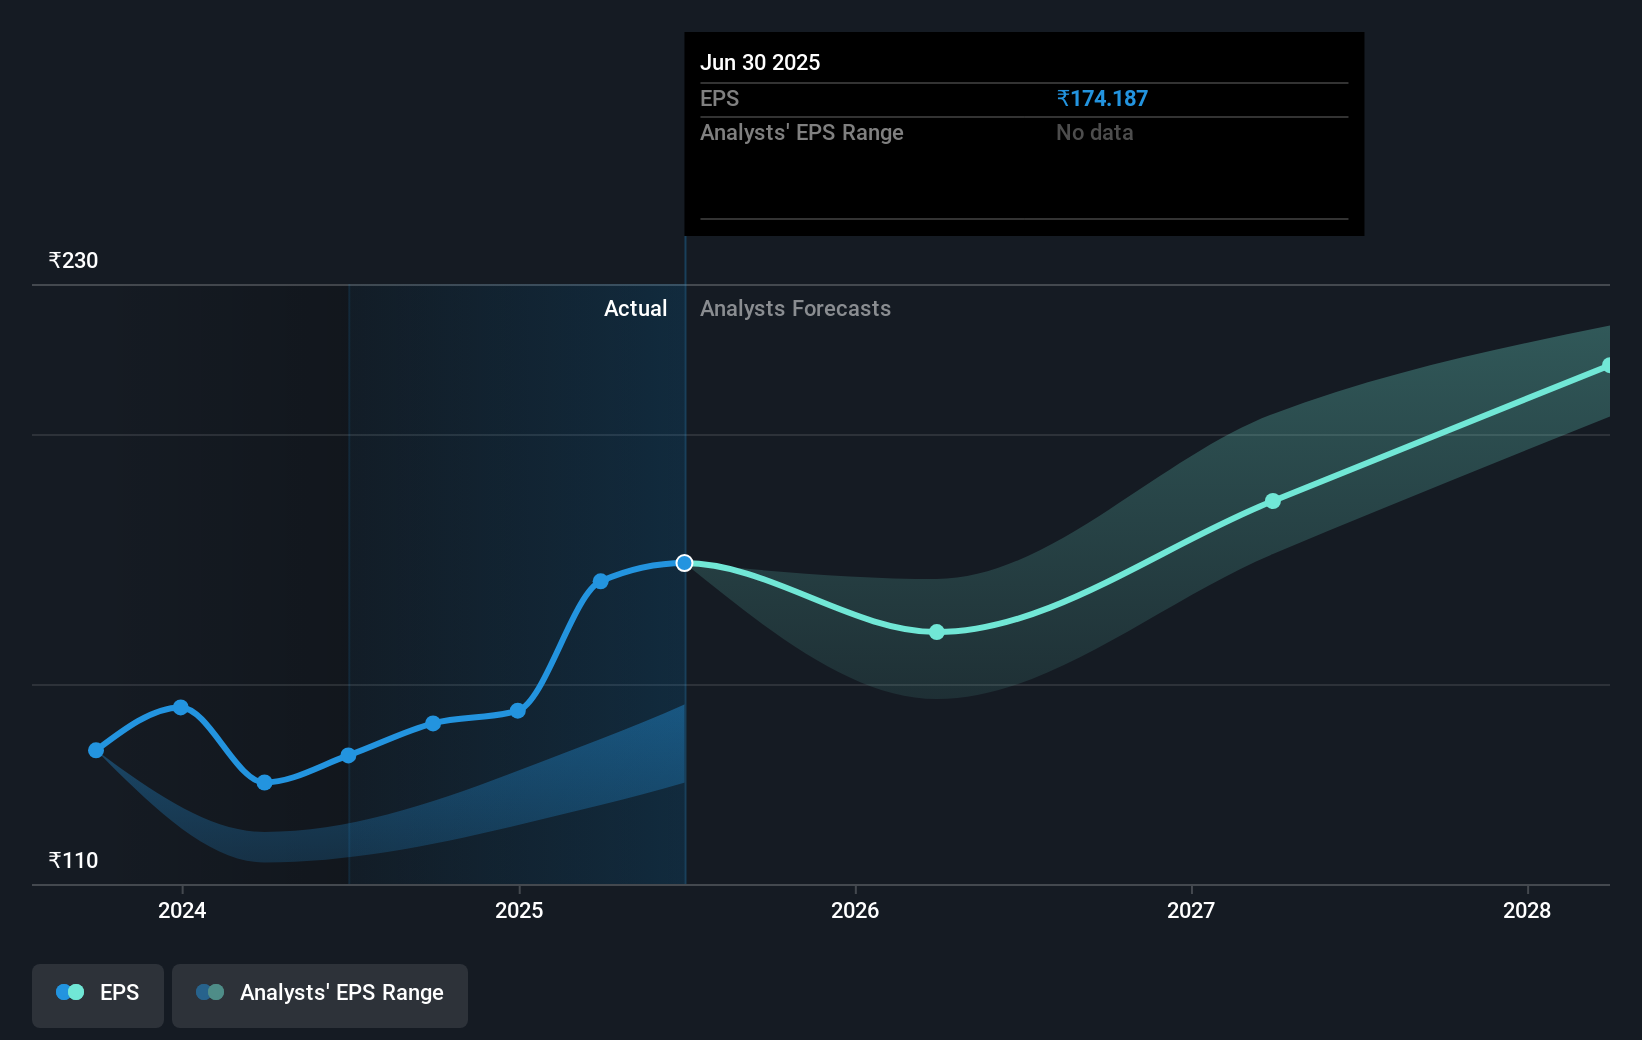1642x1040 pixels.
Task: Select the mid-2024 EPS data point
Action: point(347,755)
